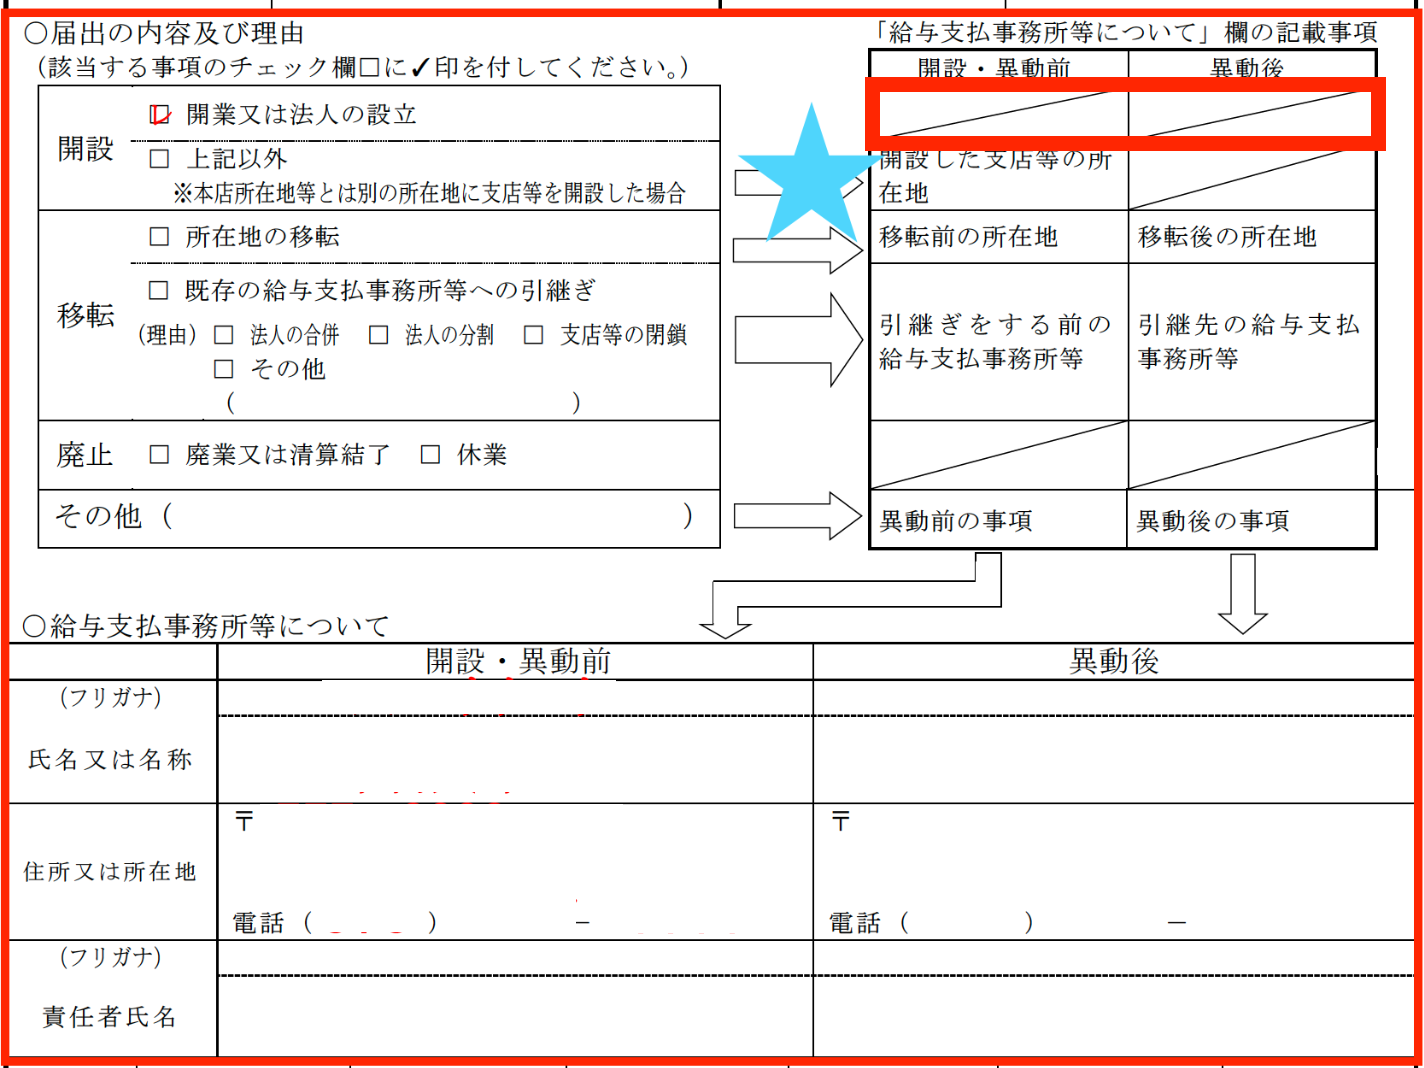1424x1068 pixels.
Task: Click the 氏名又は名称 row label
Action: 110,760
